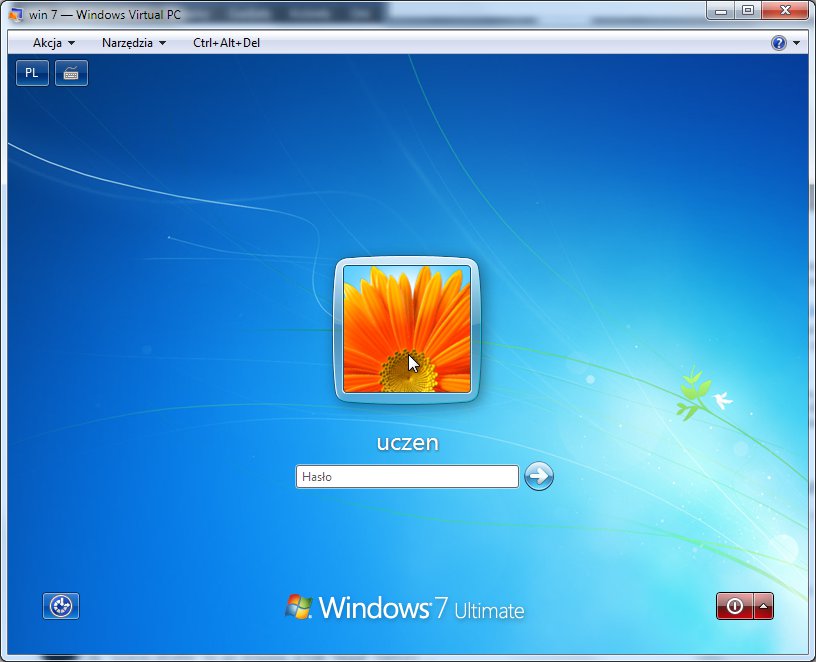
Task: Click the Hasło password field
Action: point(407,477)
